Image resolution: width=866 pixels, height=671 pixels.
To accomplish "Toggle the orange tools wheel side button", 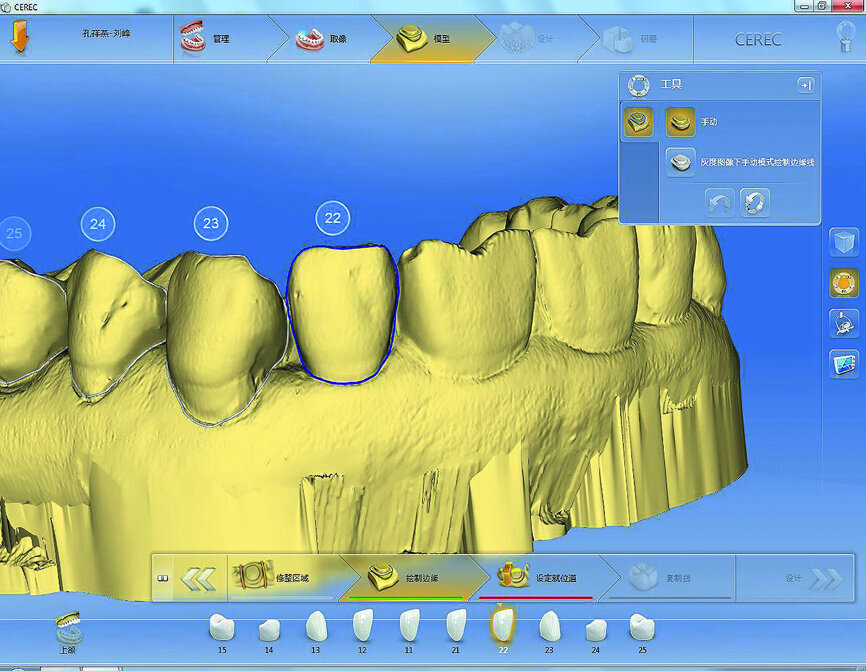I will tap(844, 283).
